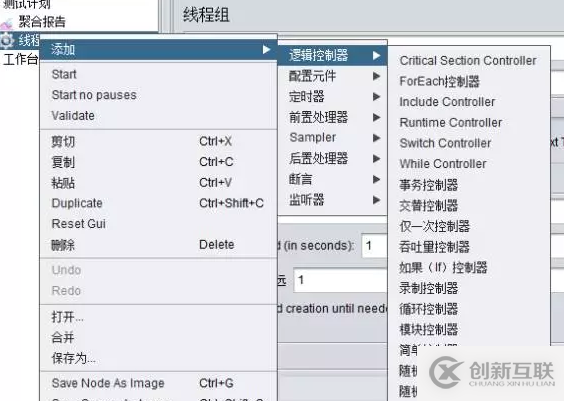Add 交替控制器

469,205
